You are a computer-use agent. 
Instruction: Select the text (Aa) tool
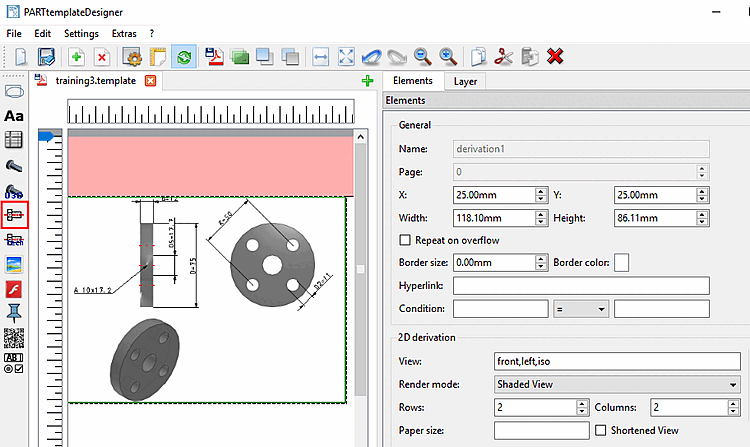coord(14,117)
